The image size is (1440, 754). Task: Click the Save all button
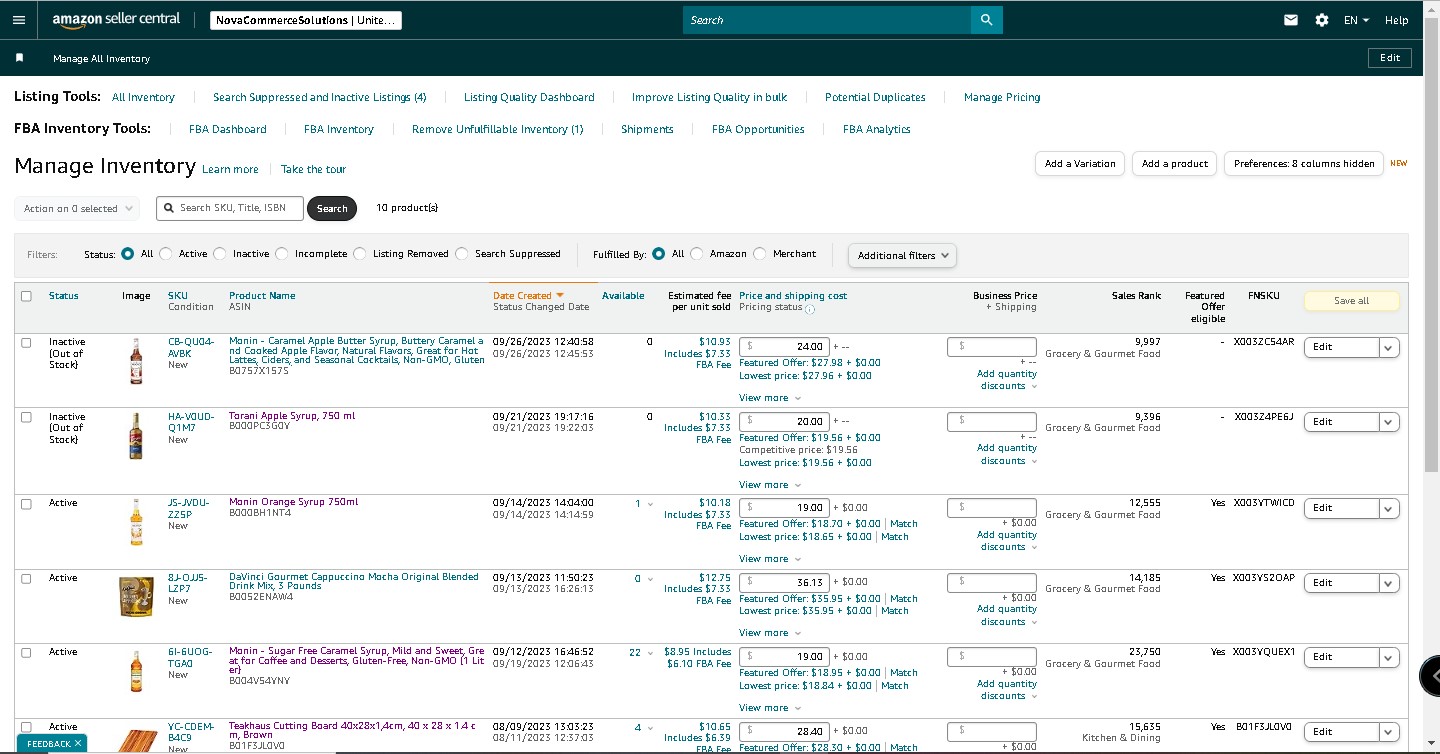click(1351, 301)
